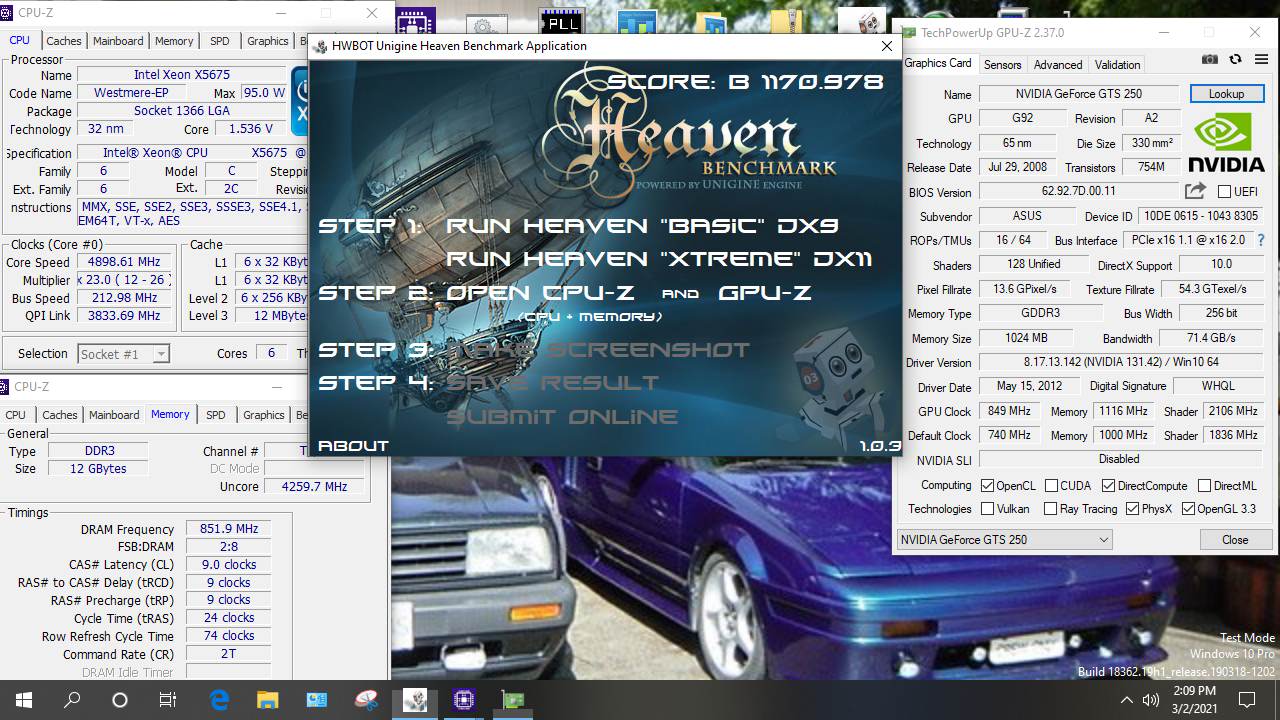Viewport: 1280px width, 720px height.
Task: Switch to GPU-Z Sensors tab
Action: click(x=1002, y=64)
